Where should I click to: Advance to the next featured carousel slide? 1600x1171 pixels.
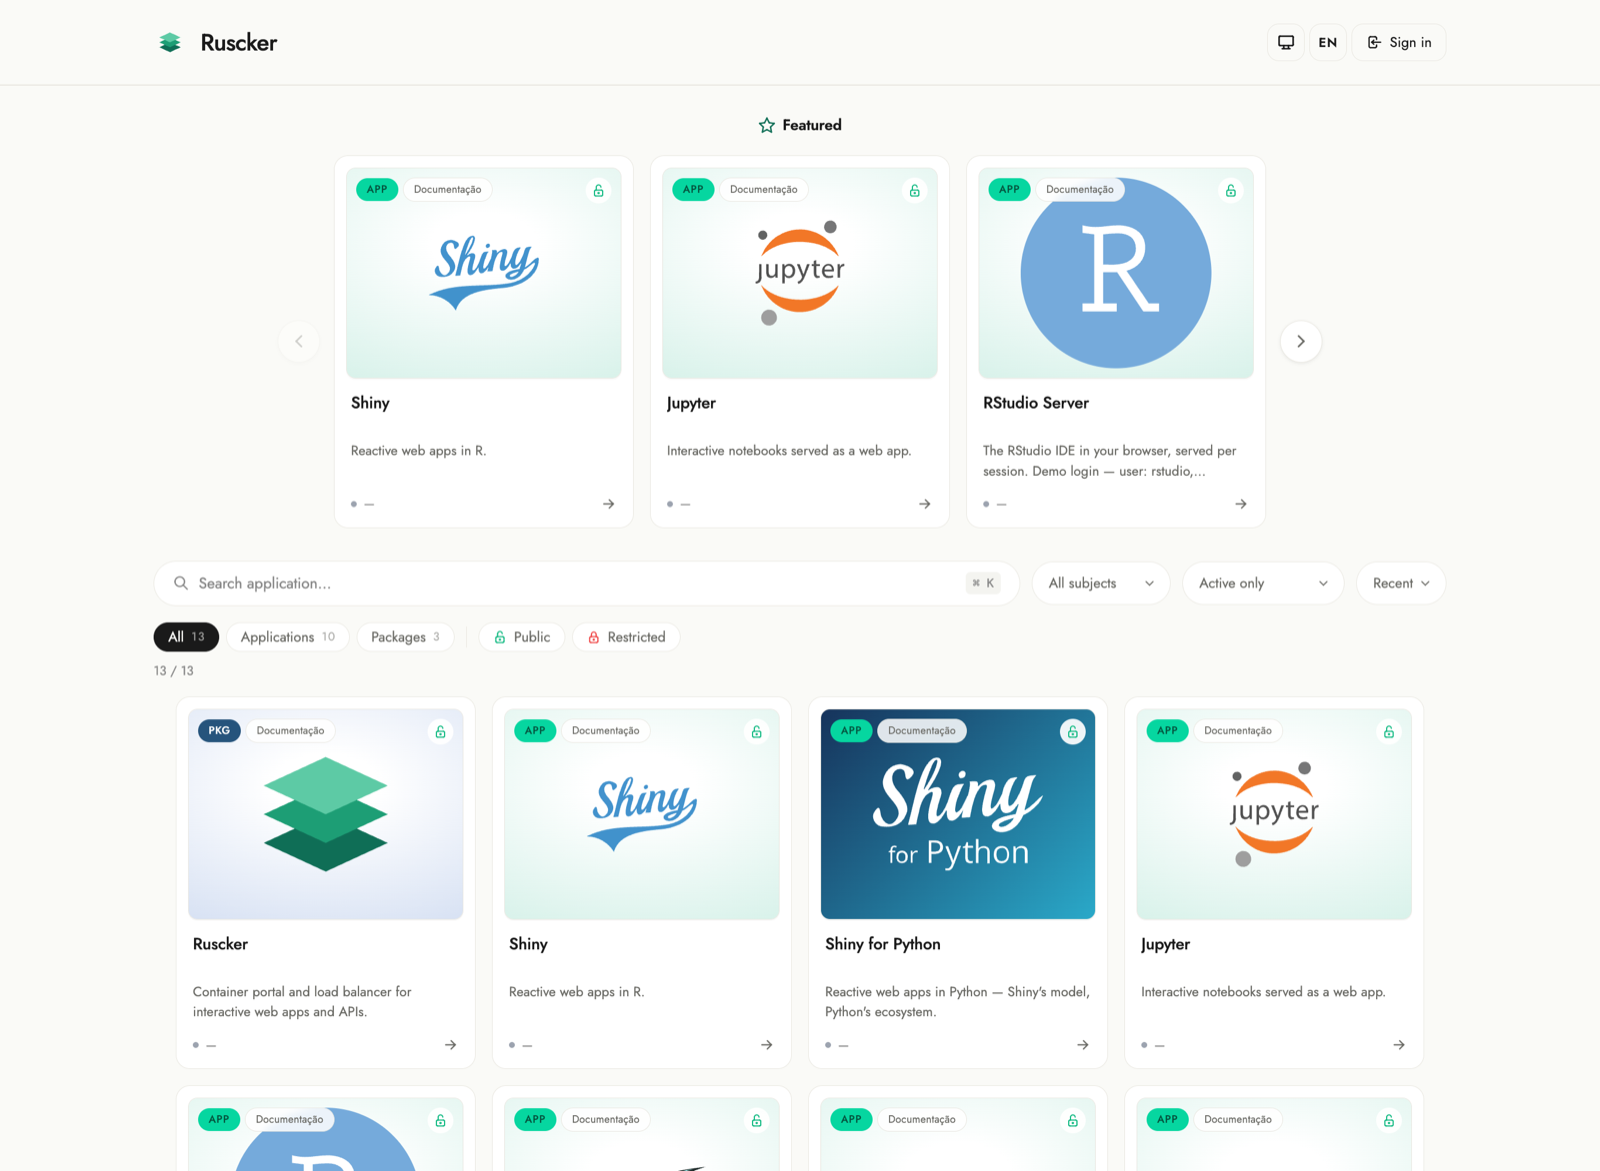pyautogui.click(x=1301, y=341)
